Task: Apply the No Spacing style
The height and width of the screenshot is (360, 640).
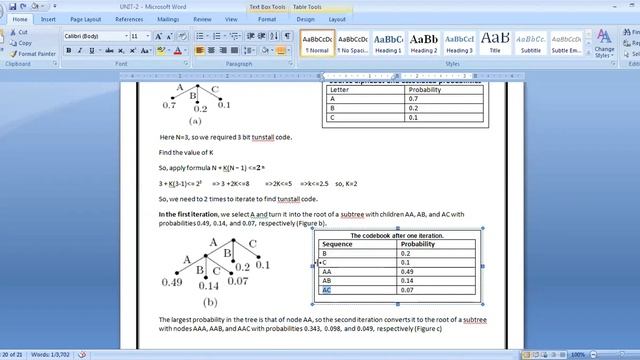Action: [353, 43]
